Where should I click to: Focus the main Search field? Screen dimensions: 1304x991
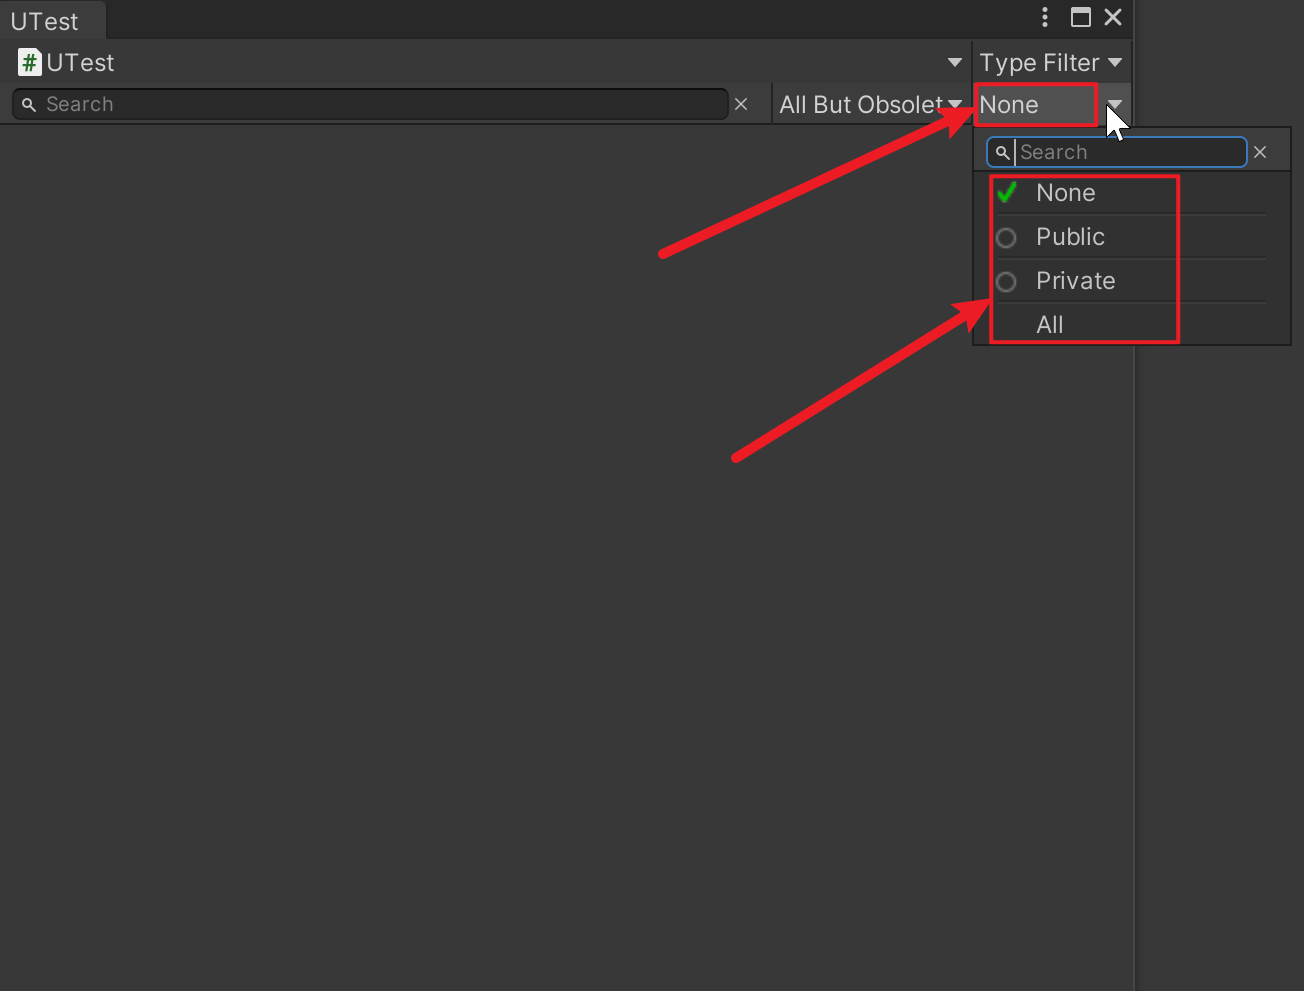(370, 104)
